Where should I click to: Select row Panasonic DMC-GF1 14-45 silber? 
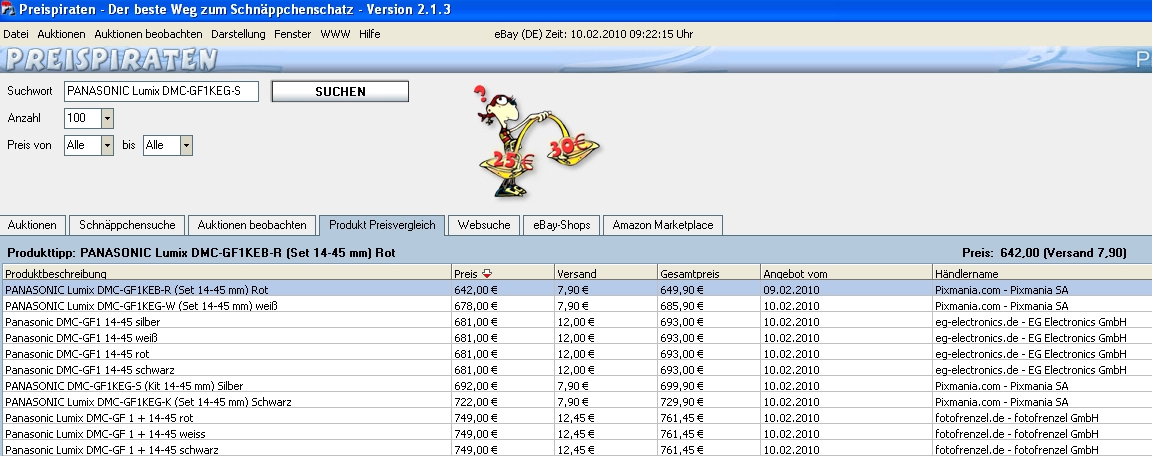tap(577, 322)
